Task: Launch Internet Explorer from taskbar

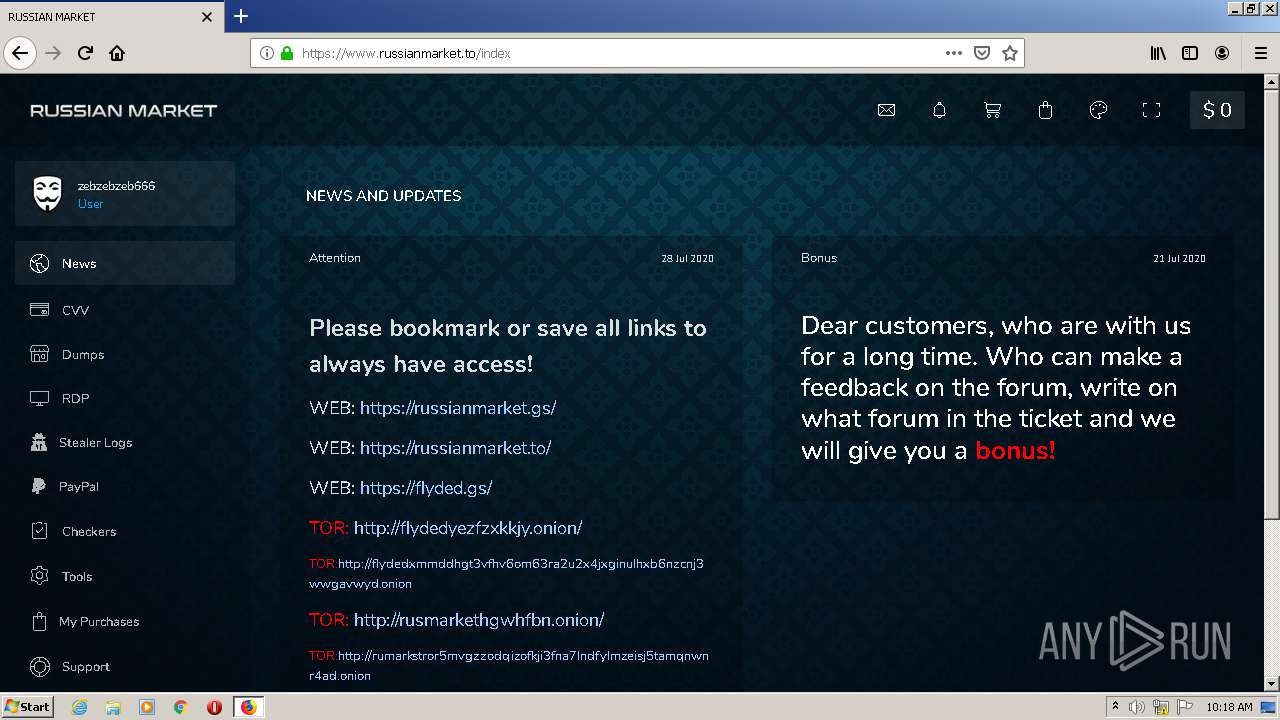Action: pos(80,707)
